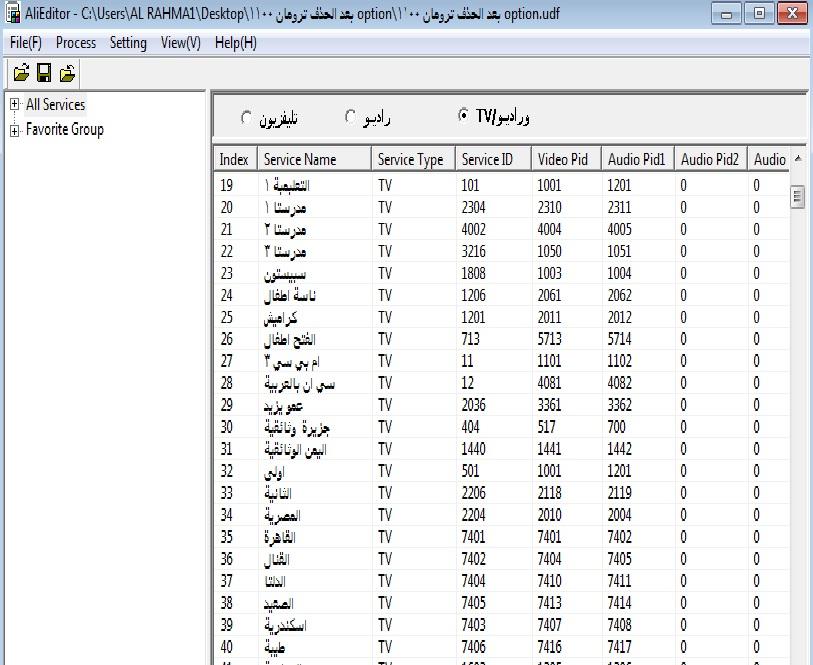Open the Help(H) menu
This screenshot has width=813, height=665.
pyautogui.click(x=236, y=43)
